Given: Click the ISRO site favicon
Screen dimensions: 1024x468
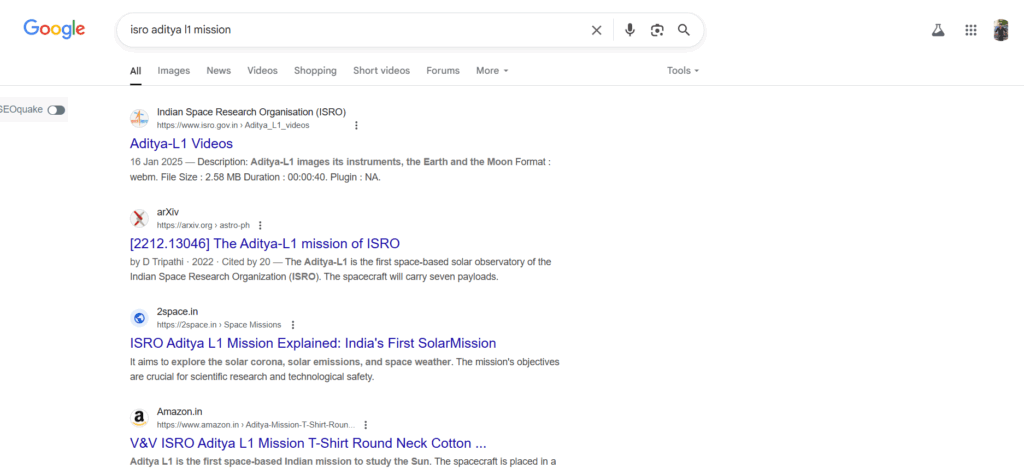Looking at the screenshot, I should click(x=139, y=118).
